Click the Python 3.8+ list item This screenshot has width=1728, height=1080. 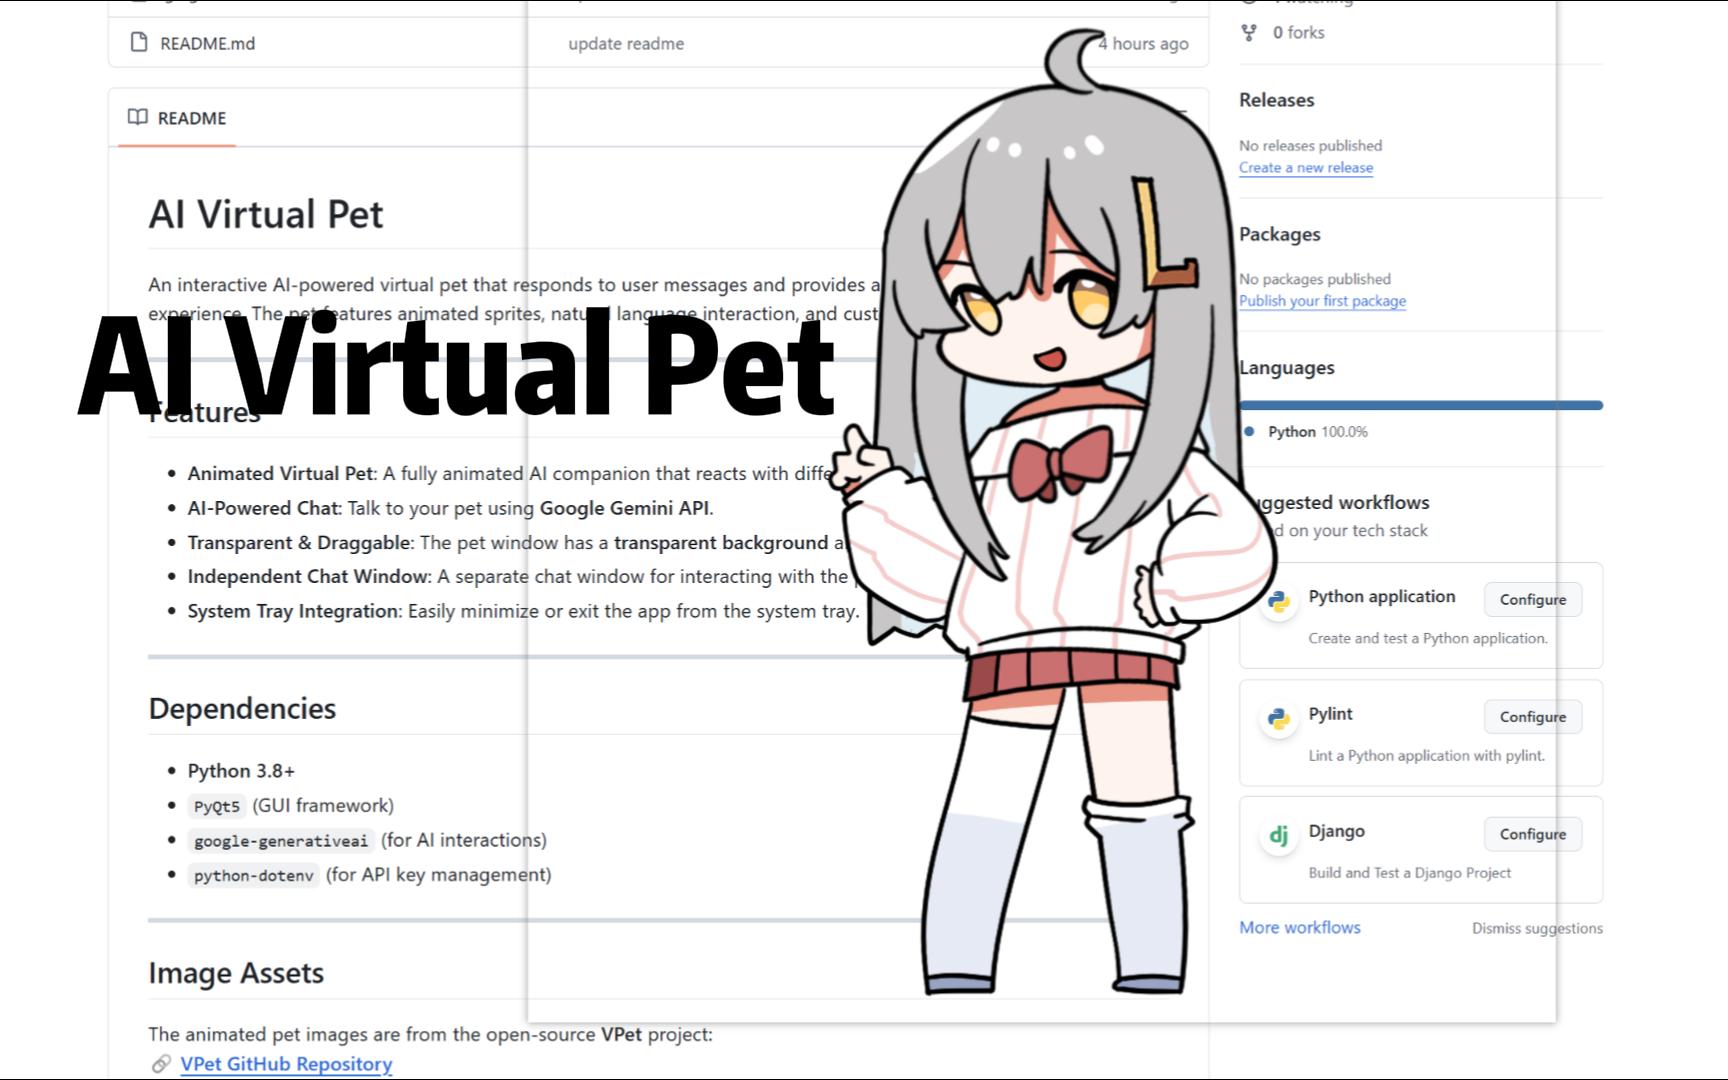point(241,771)
